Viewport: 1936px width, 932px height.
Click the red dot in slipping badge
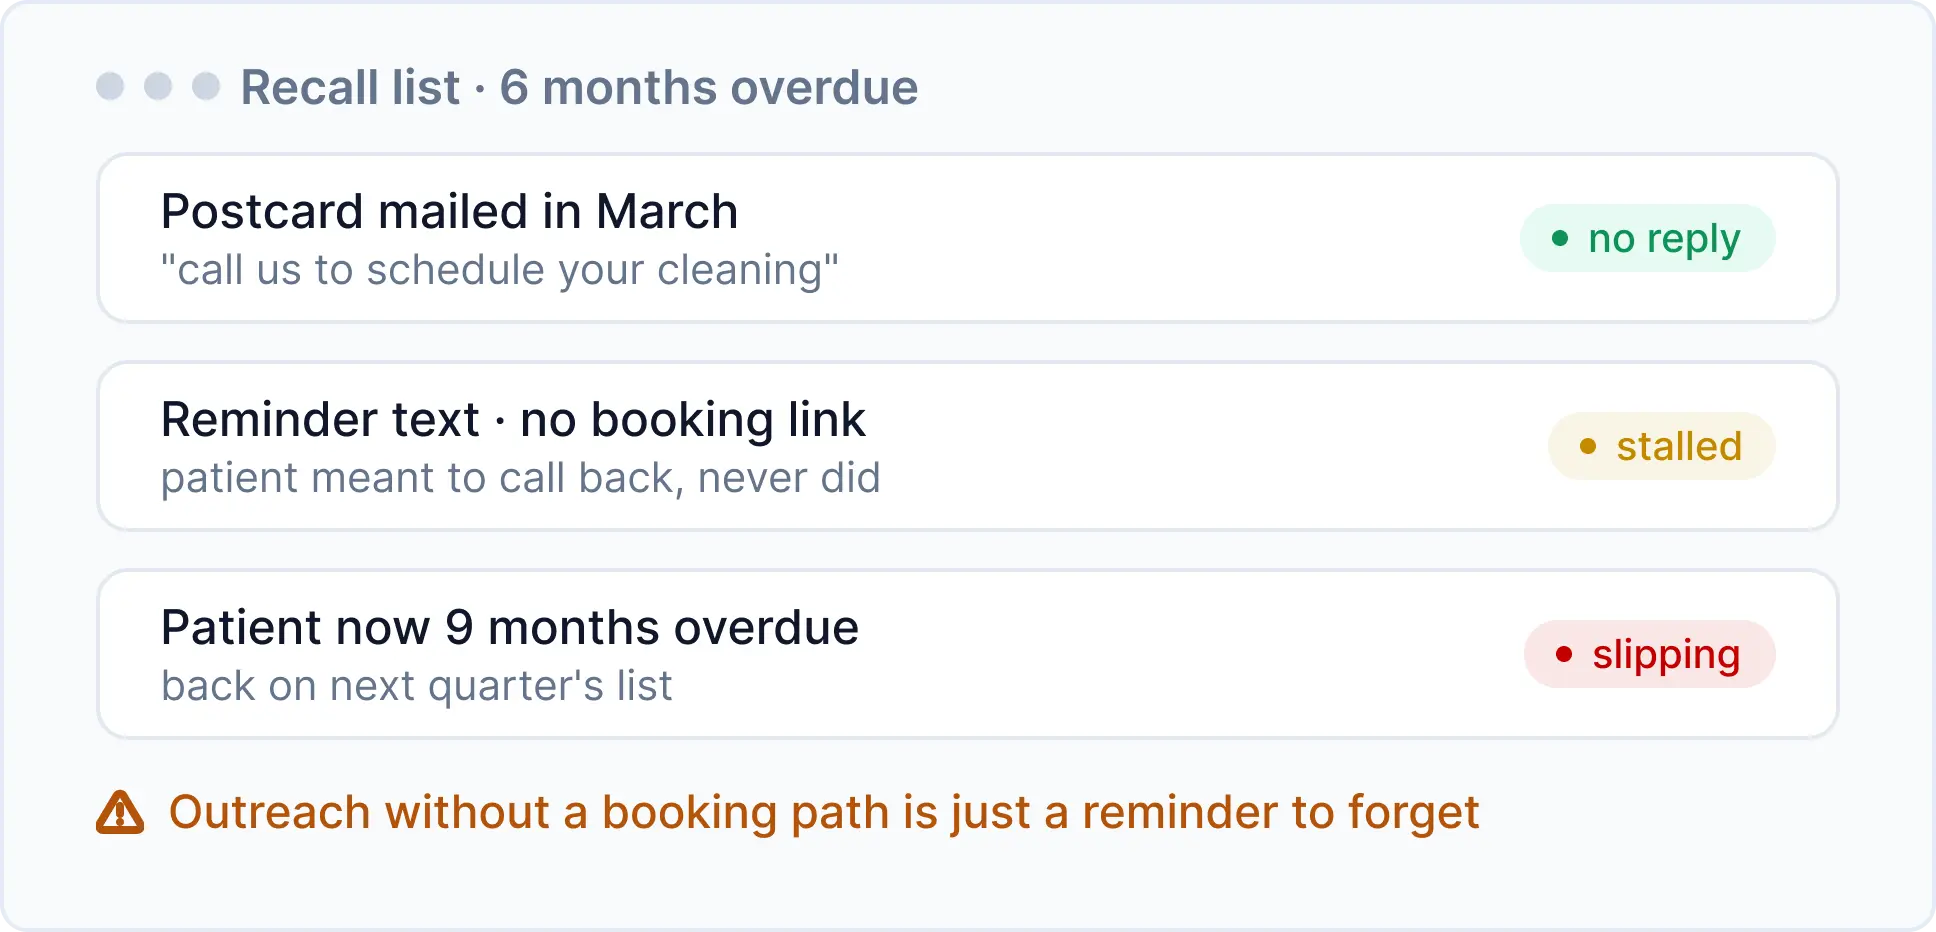(x=1564, y=654)
